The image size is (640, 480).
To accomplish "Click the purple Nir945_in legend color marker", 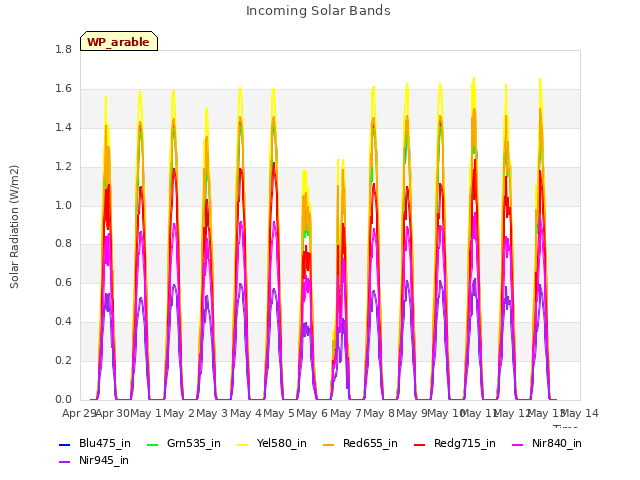I will pyautogui.click(x=64, y=462).
